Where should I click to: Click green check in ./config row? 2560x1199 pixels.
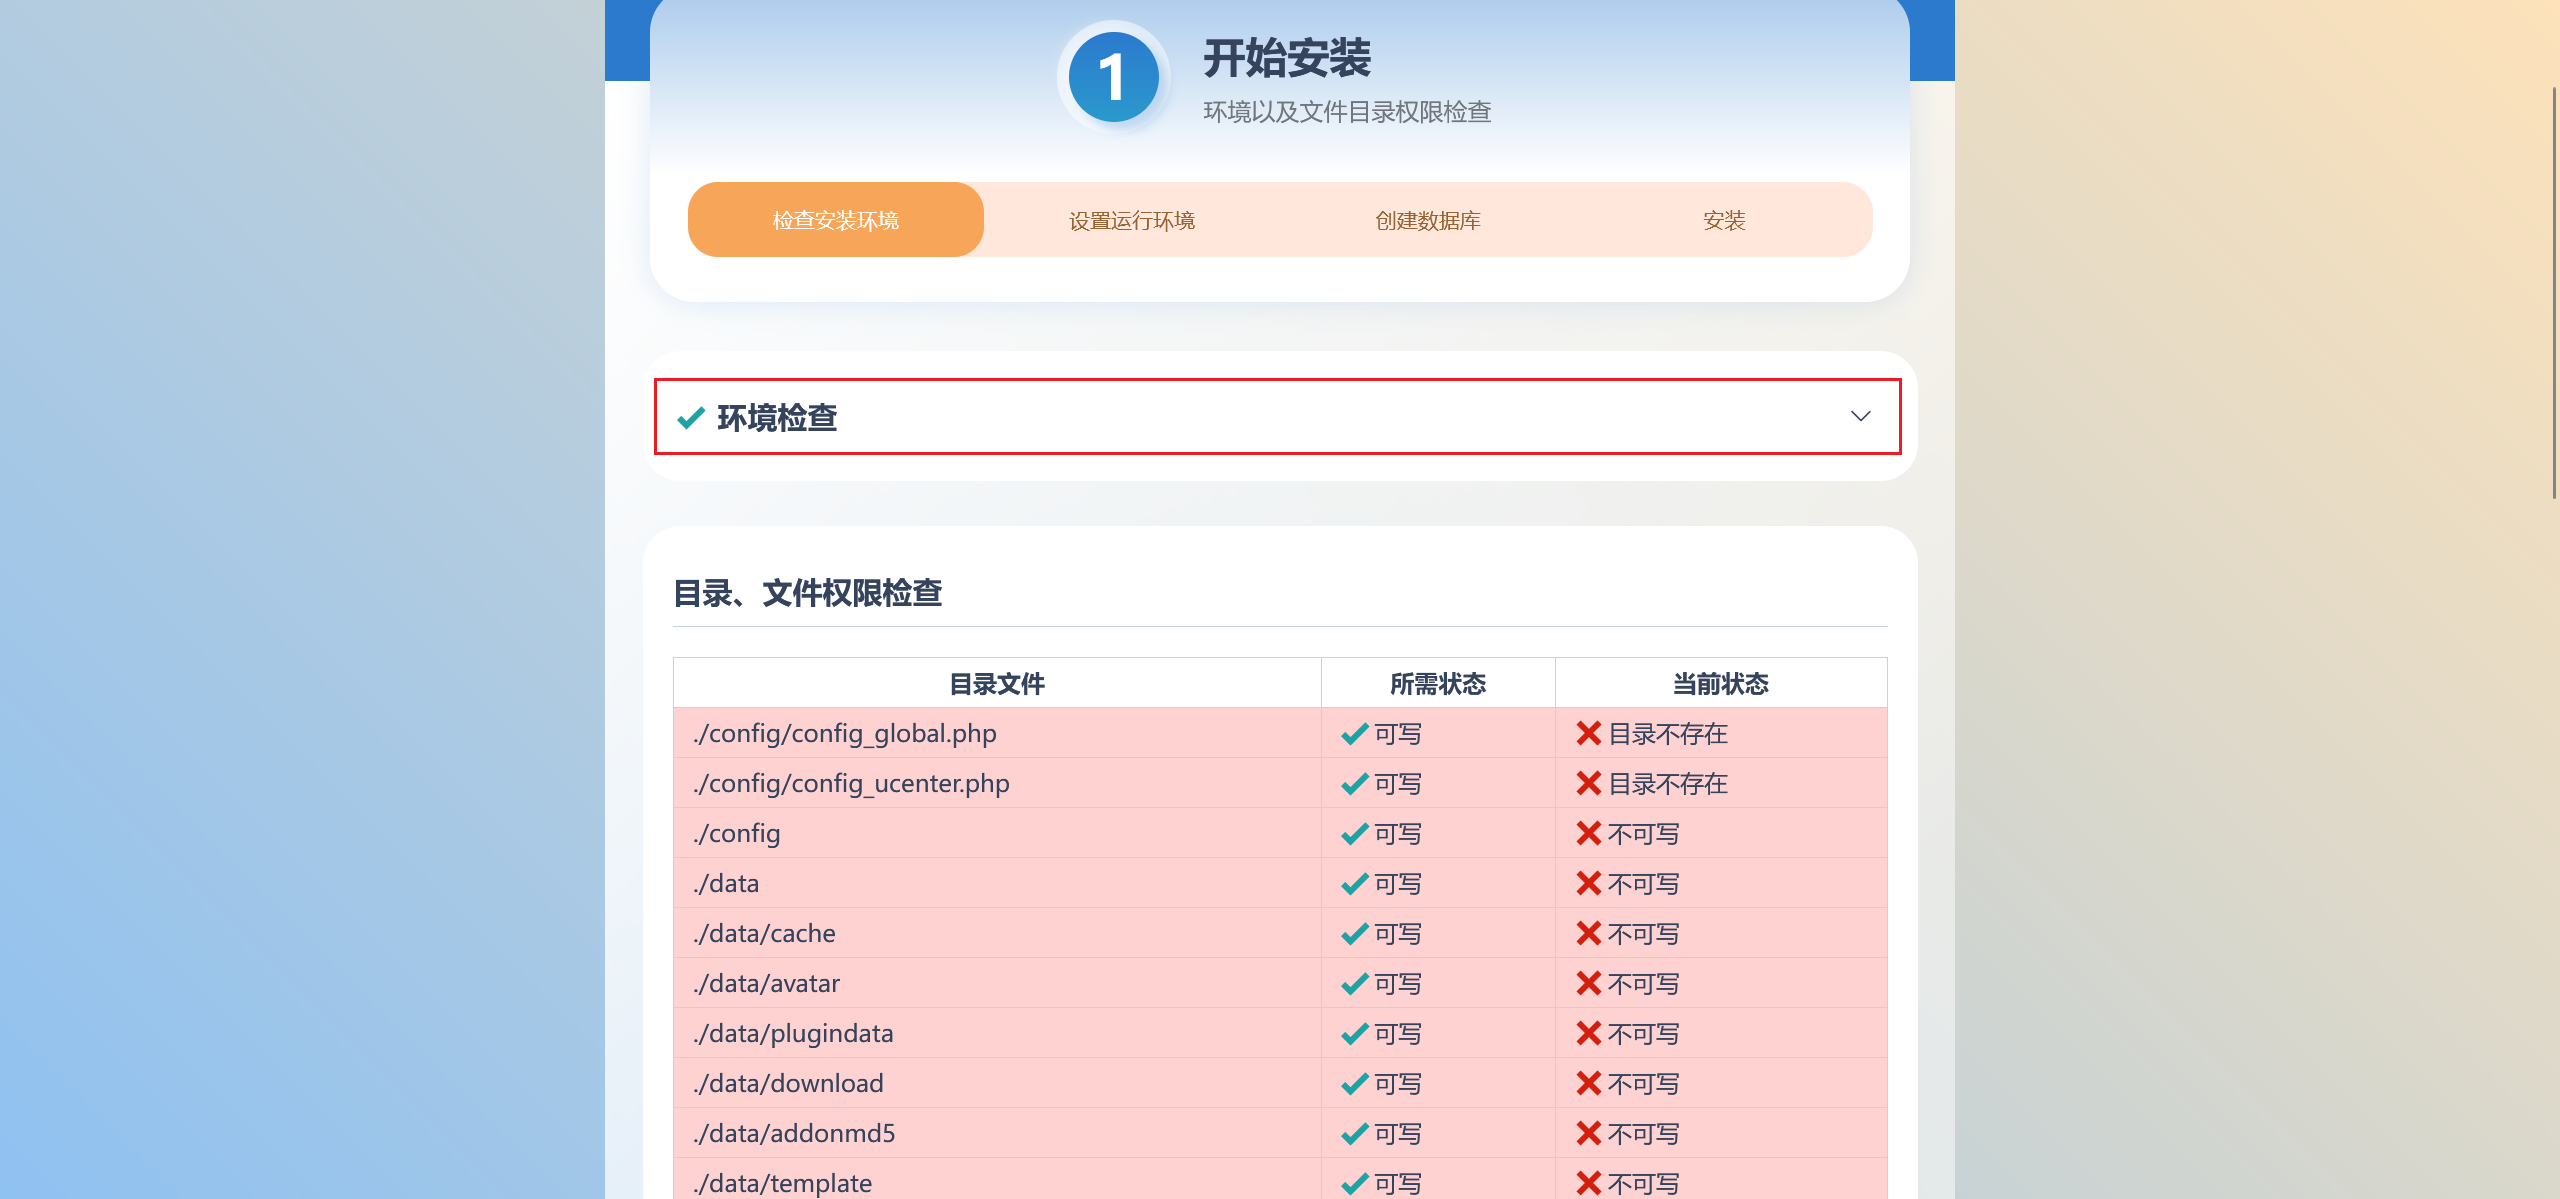point(1355,834)
